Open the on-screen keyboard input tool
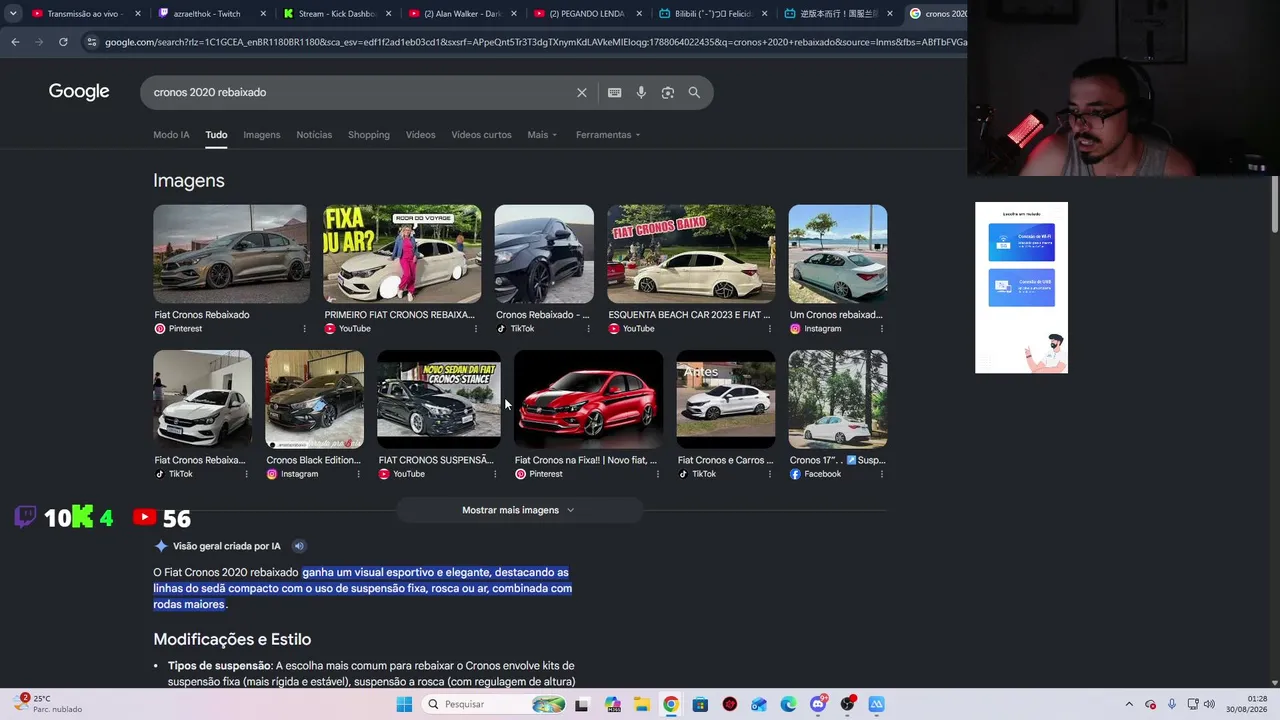1280x720 pixels. tap(614, 92)
